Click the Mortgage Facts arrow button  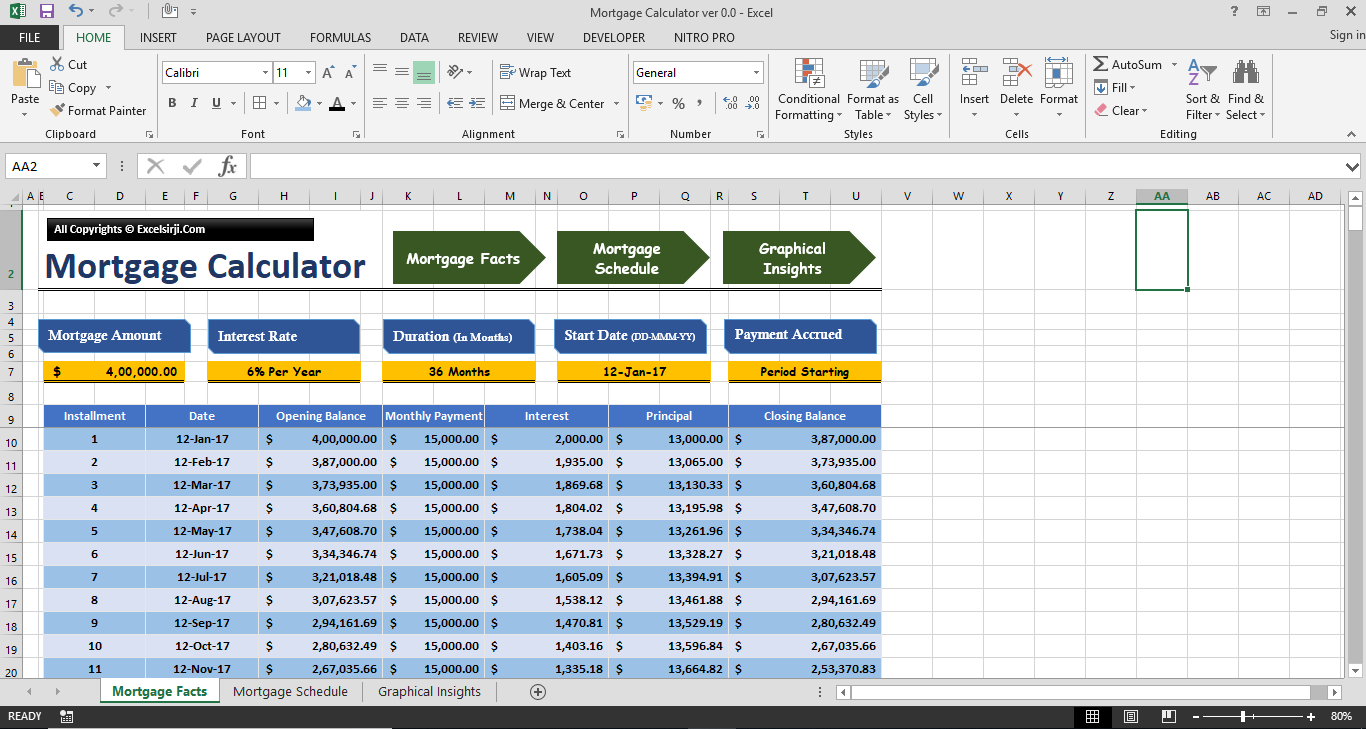click(x=469, y=258)
